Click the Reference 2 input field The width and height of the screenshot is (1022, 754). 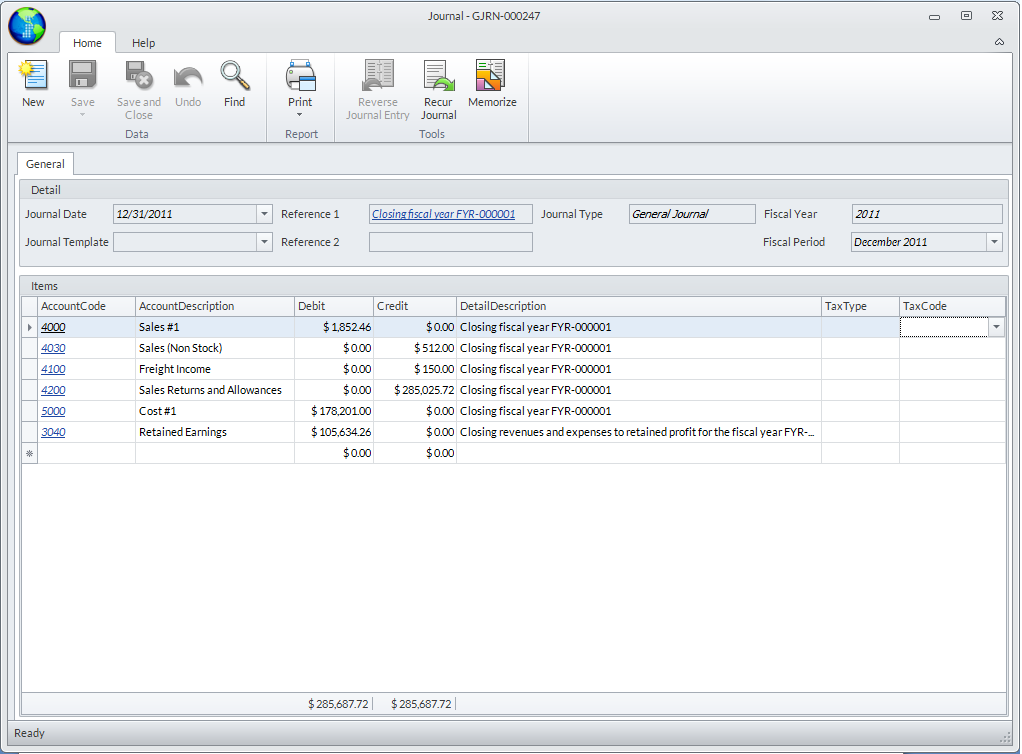pyautogui.click(x=450, y=242)
